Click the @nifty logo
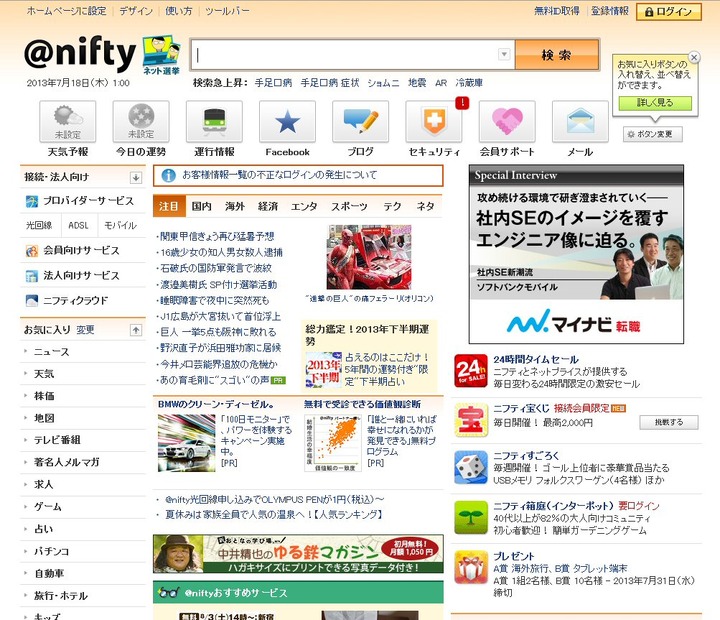Screen dimensions: 720x620 (x=80, y=54)
